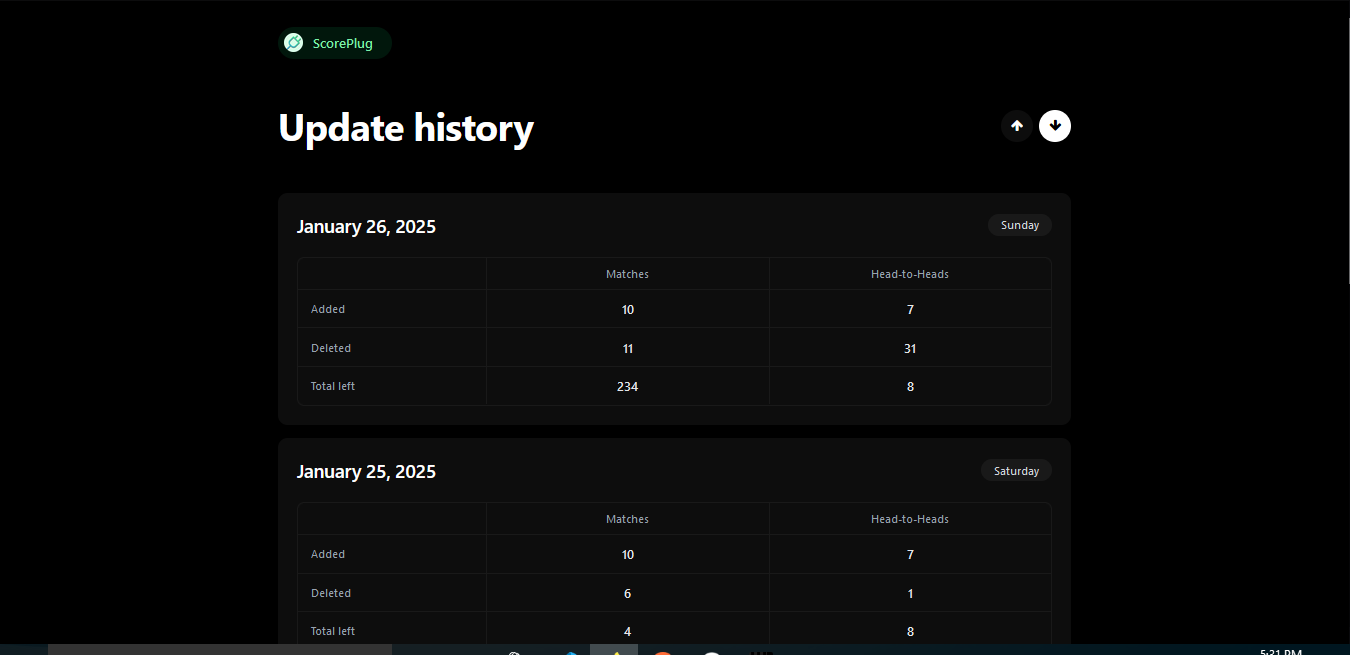
Task: Select Total left row label for January 26
Action: pos(333,386)
